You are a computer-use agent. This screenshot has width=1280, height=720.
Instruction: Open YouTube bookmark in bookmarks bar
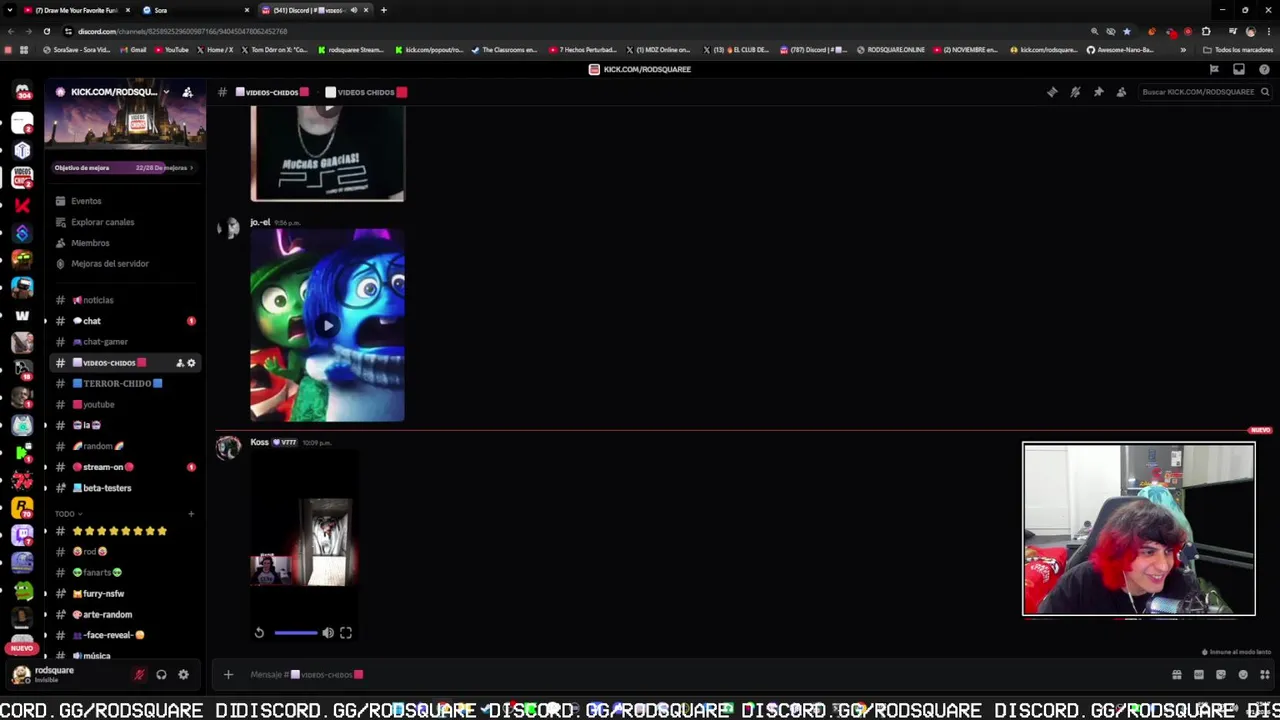pyautogui.click(x=171, y=50)
